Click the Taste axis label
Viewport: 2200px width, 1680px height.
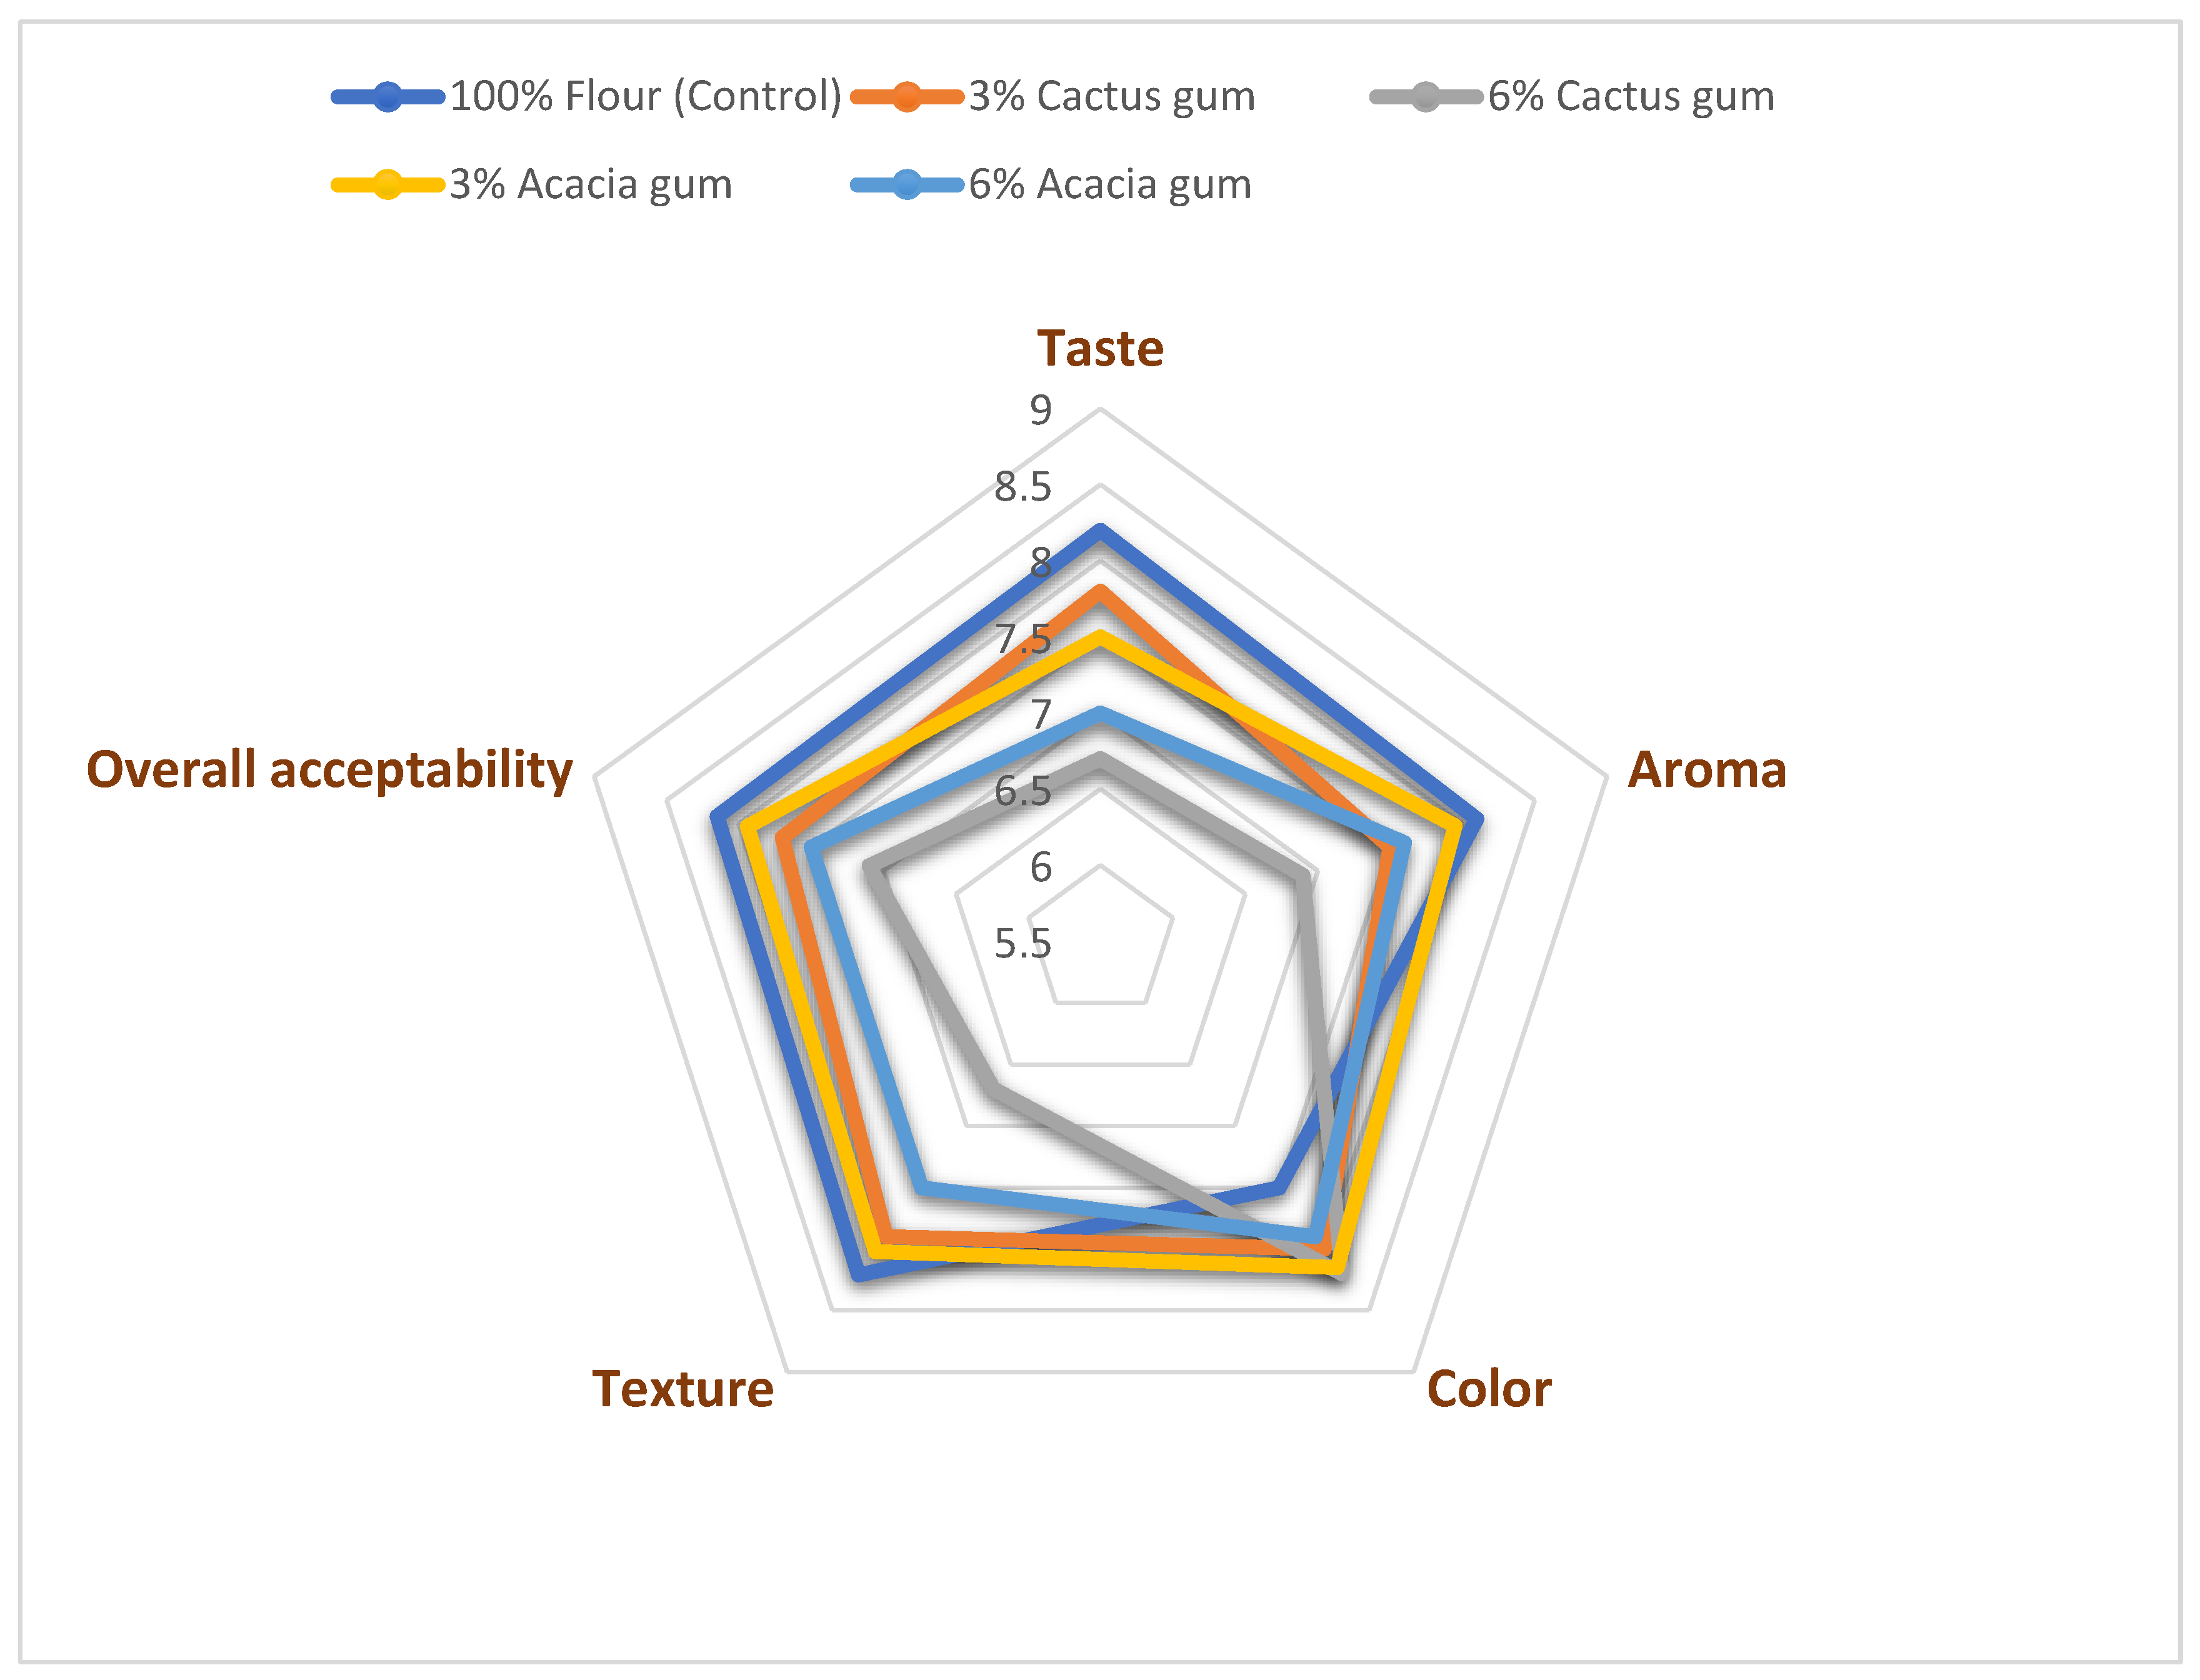(1100, 349)
